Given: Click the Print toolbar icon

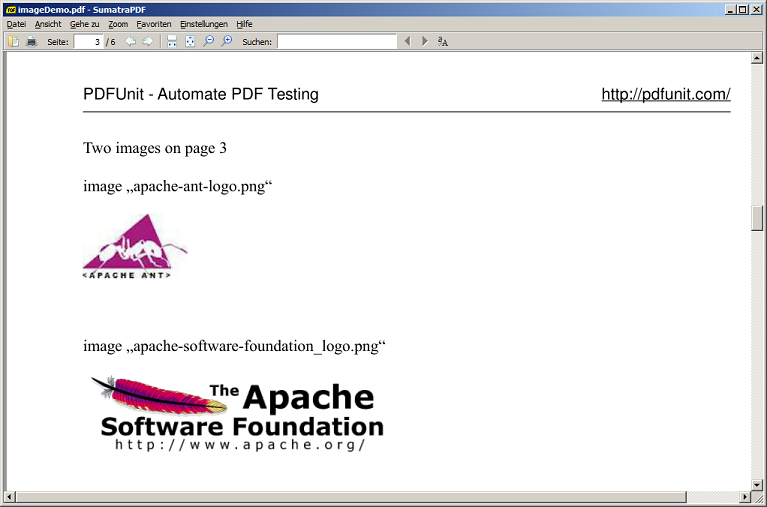Looking at the screenshot, I should pyautogui.click(x=31, y=41).
